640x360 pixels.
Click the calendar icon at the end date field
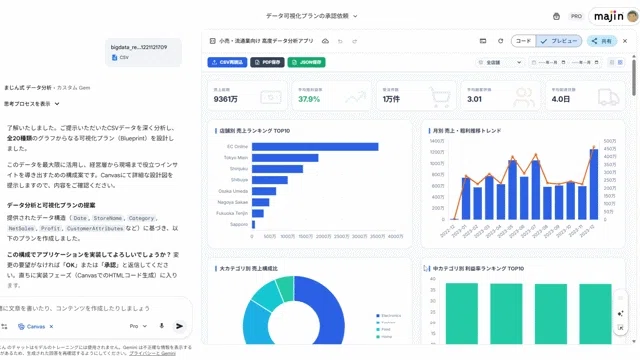tap(596, 62)
